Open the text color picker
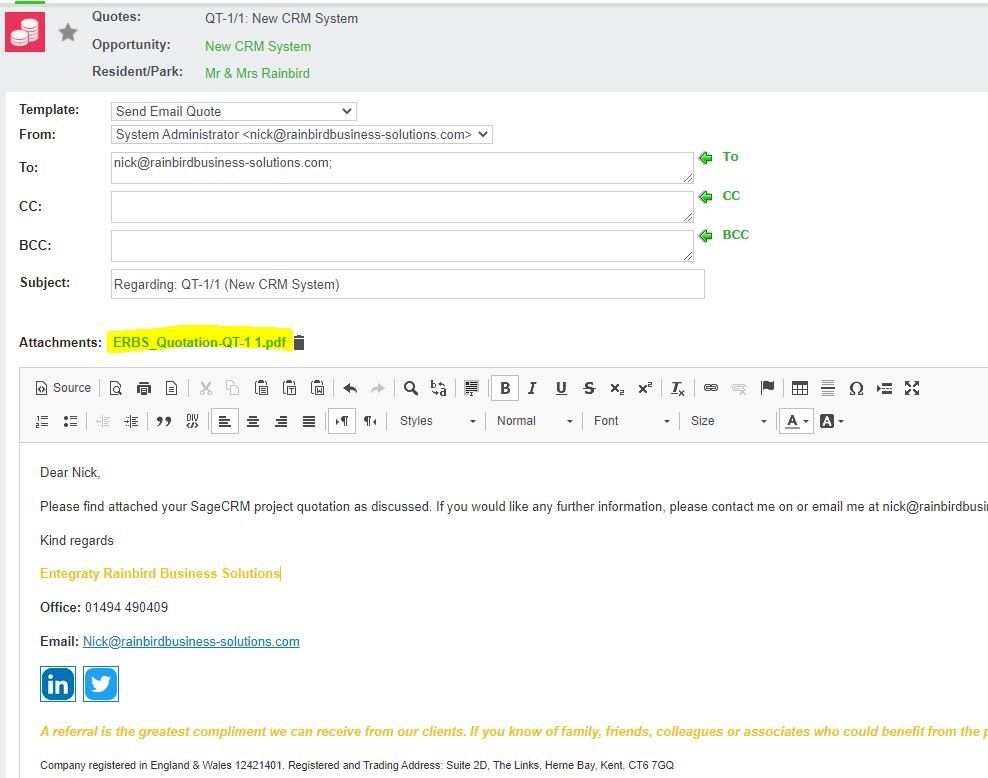This screenshot has width=988, height=778. coord(796,421)
